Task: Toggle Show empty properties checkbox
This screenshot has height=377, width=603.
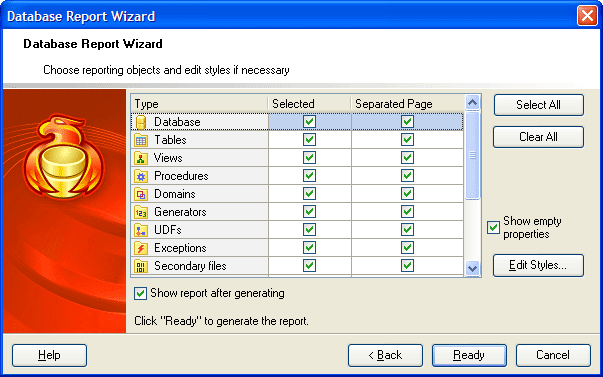Action: click(493, 228)
